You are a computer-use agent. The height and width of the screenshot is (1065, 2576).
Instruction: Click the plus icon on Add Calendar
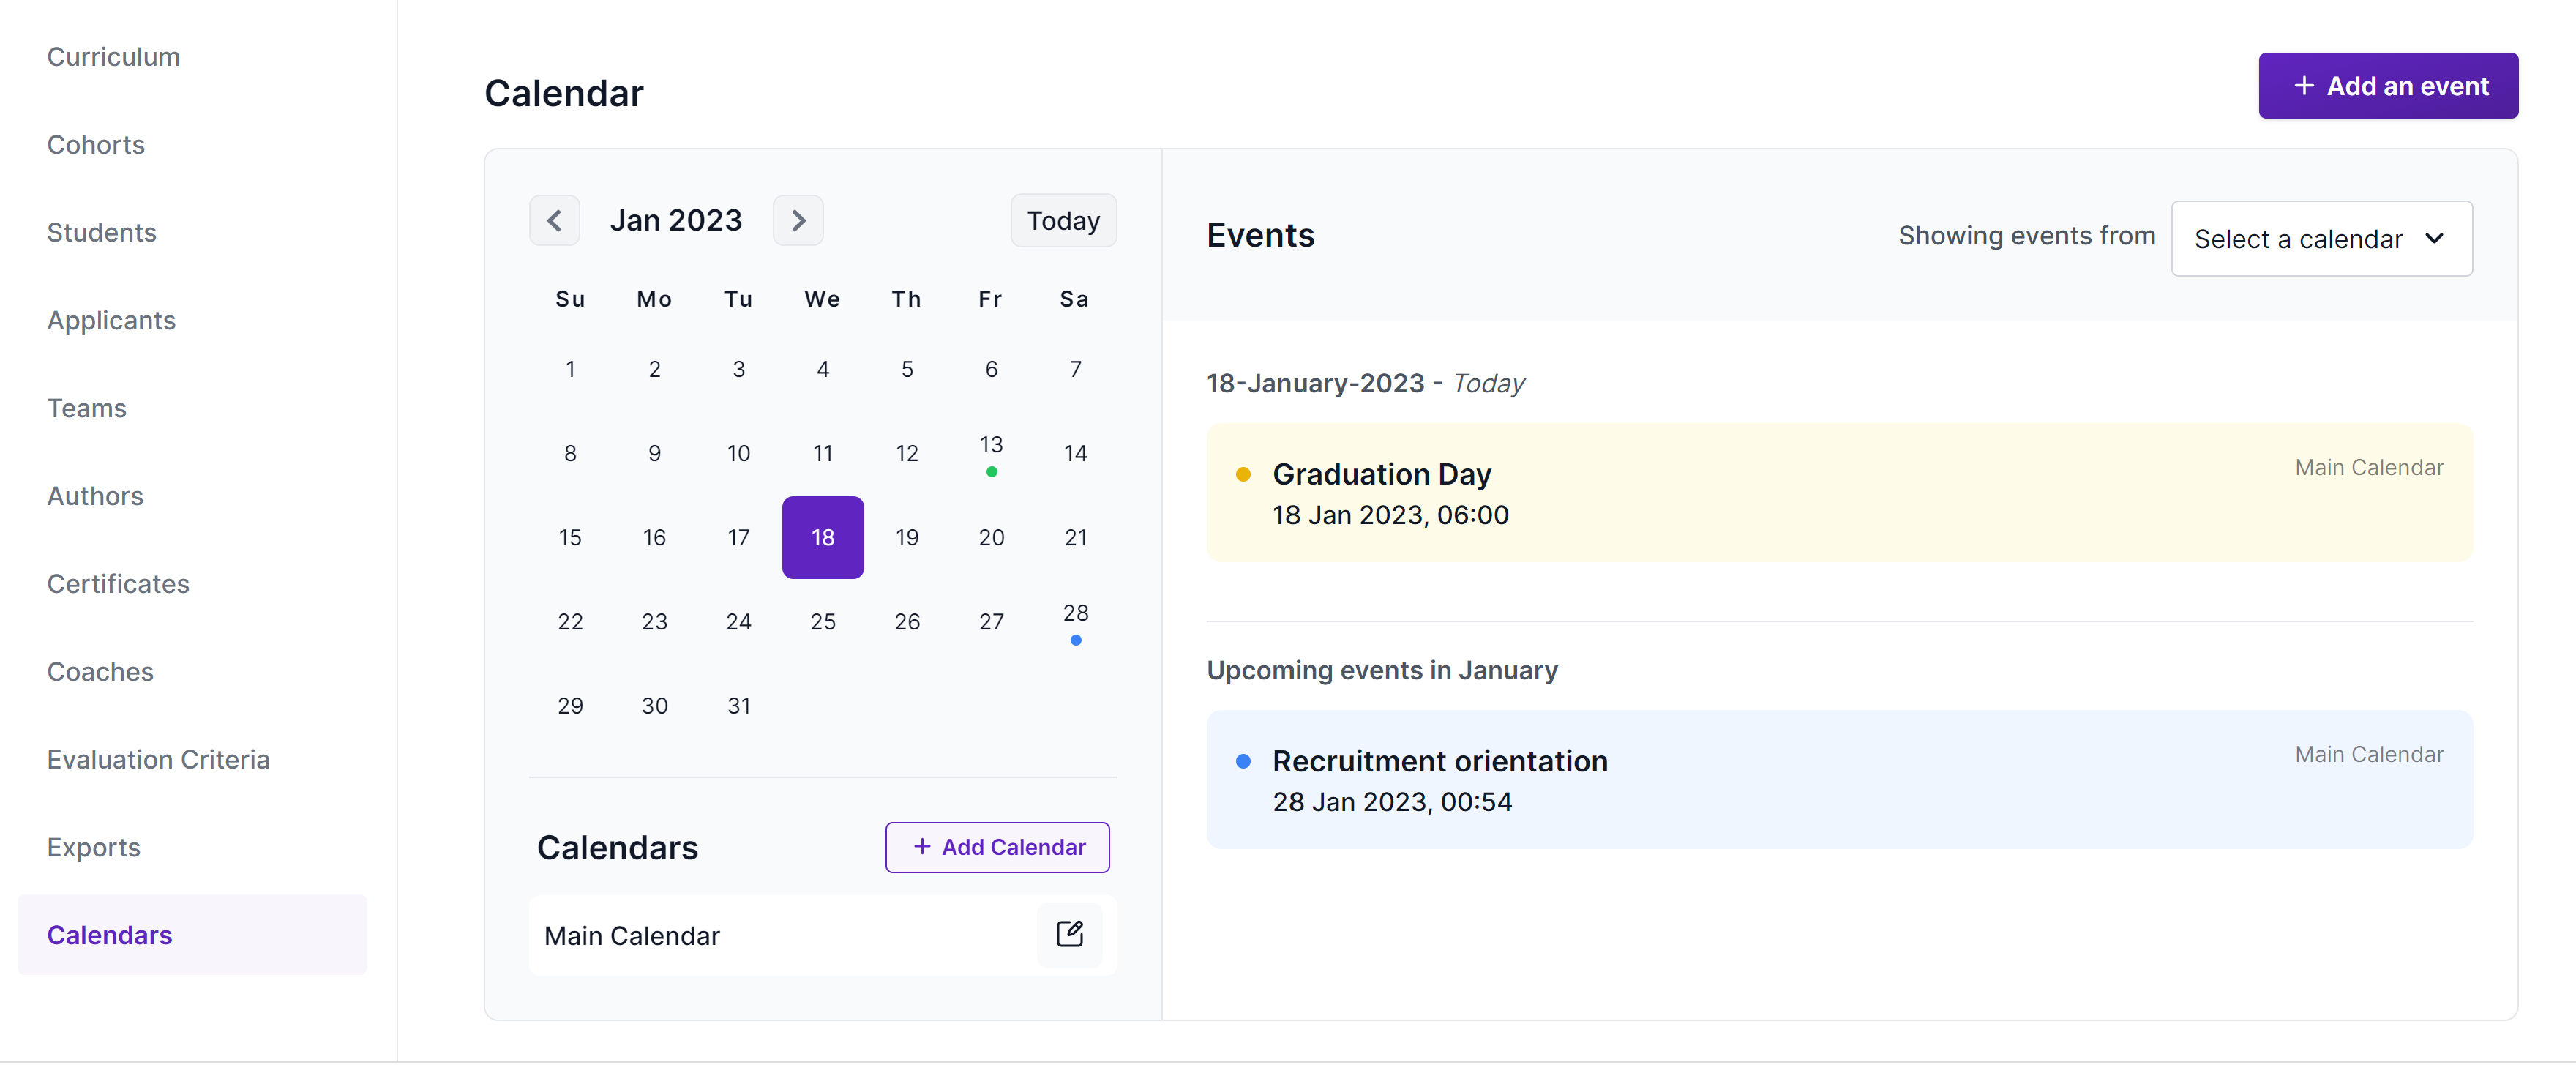coord(922,847)
